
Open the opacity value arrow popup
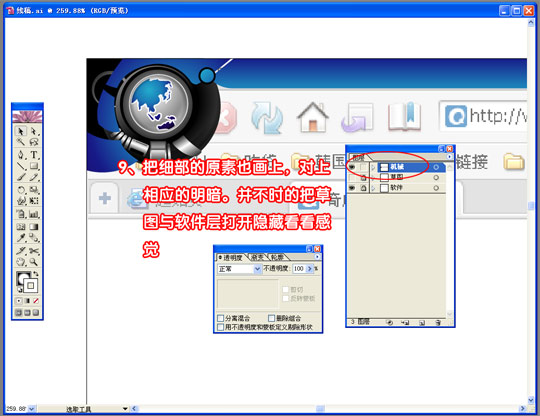click(309, 269)
